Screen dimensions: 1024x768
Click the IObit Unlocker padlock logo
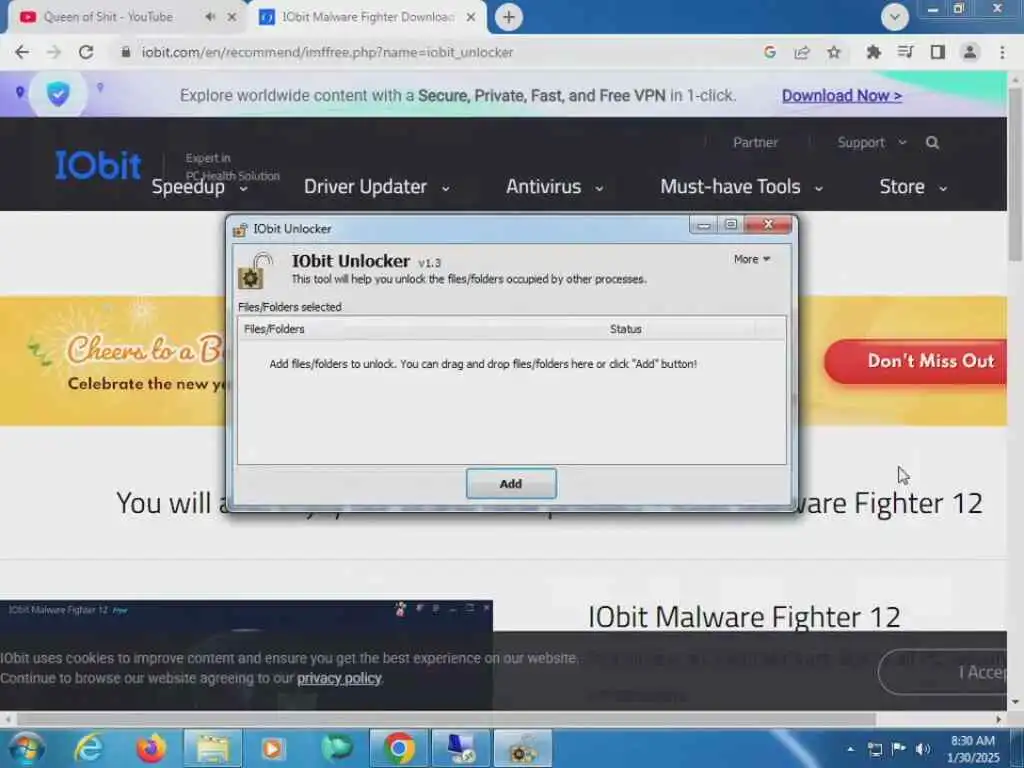tap(255, 271)
